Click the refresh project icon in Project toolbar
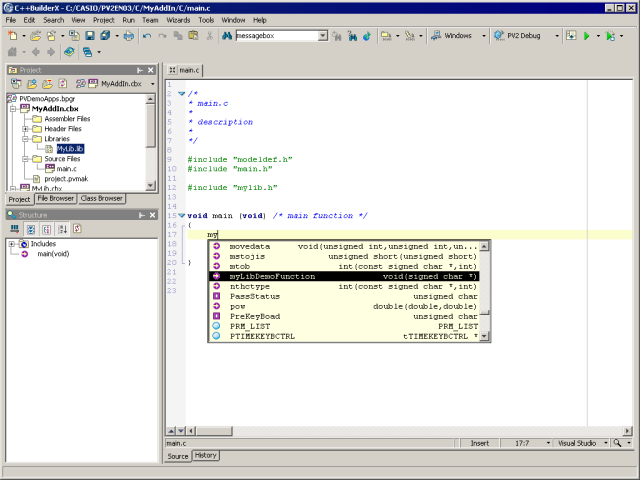This screenshot has width=640, height=480. 62,84
